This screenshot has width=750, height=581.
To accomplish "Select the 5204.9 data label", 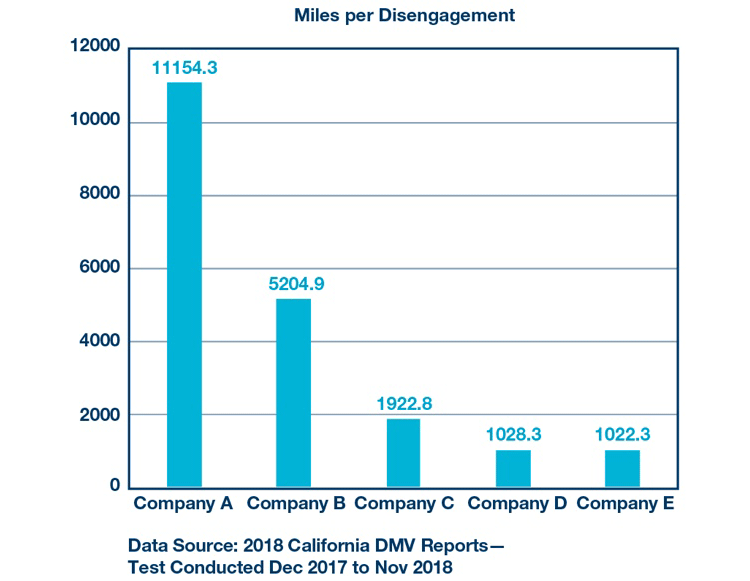I will coord(296,284).
